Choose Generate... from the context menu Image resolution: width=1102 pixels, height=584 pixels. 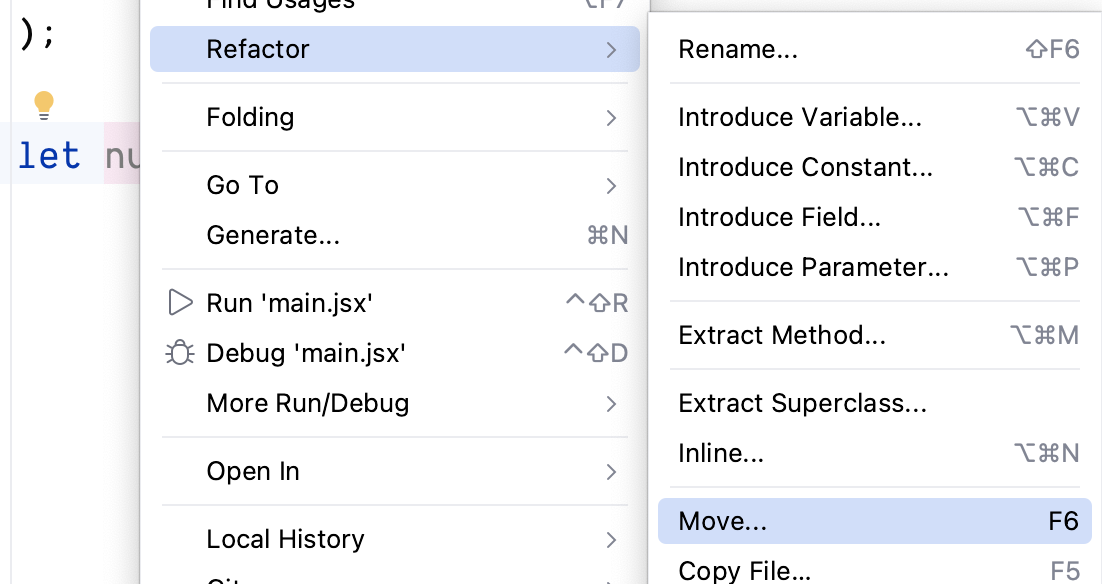pos(273,235)
